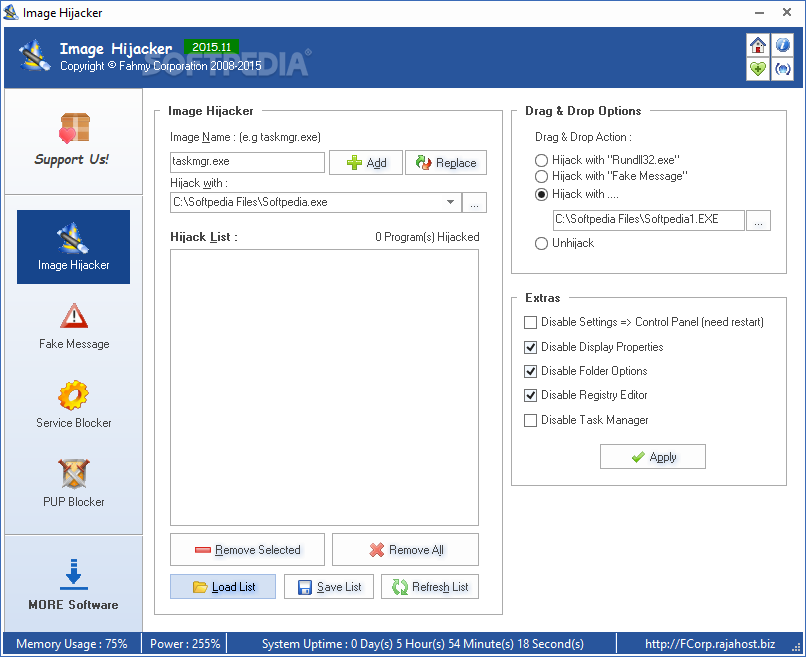Click Refresh List button
806x657 pixels.
[430, 587]
